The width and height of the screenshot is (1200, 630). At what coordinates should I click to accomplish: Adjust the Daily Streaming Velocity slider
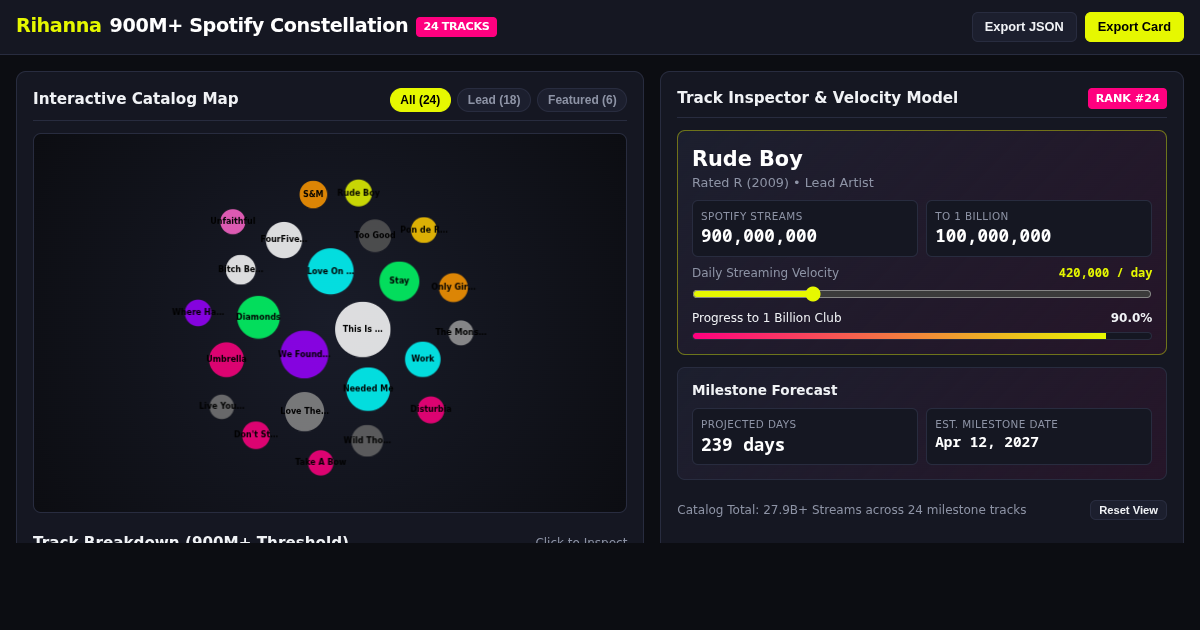coord(922,294)
